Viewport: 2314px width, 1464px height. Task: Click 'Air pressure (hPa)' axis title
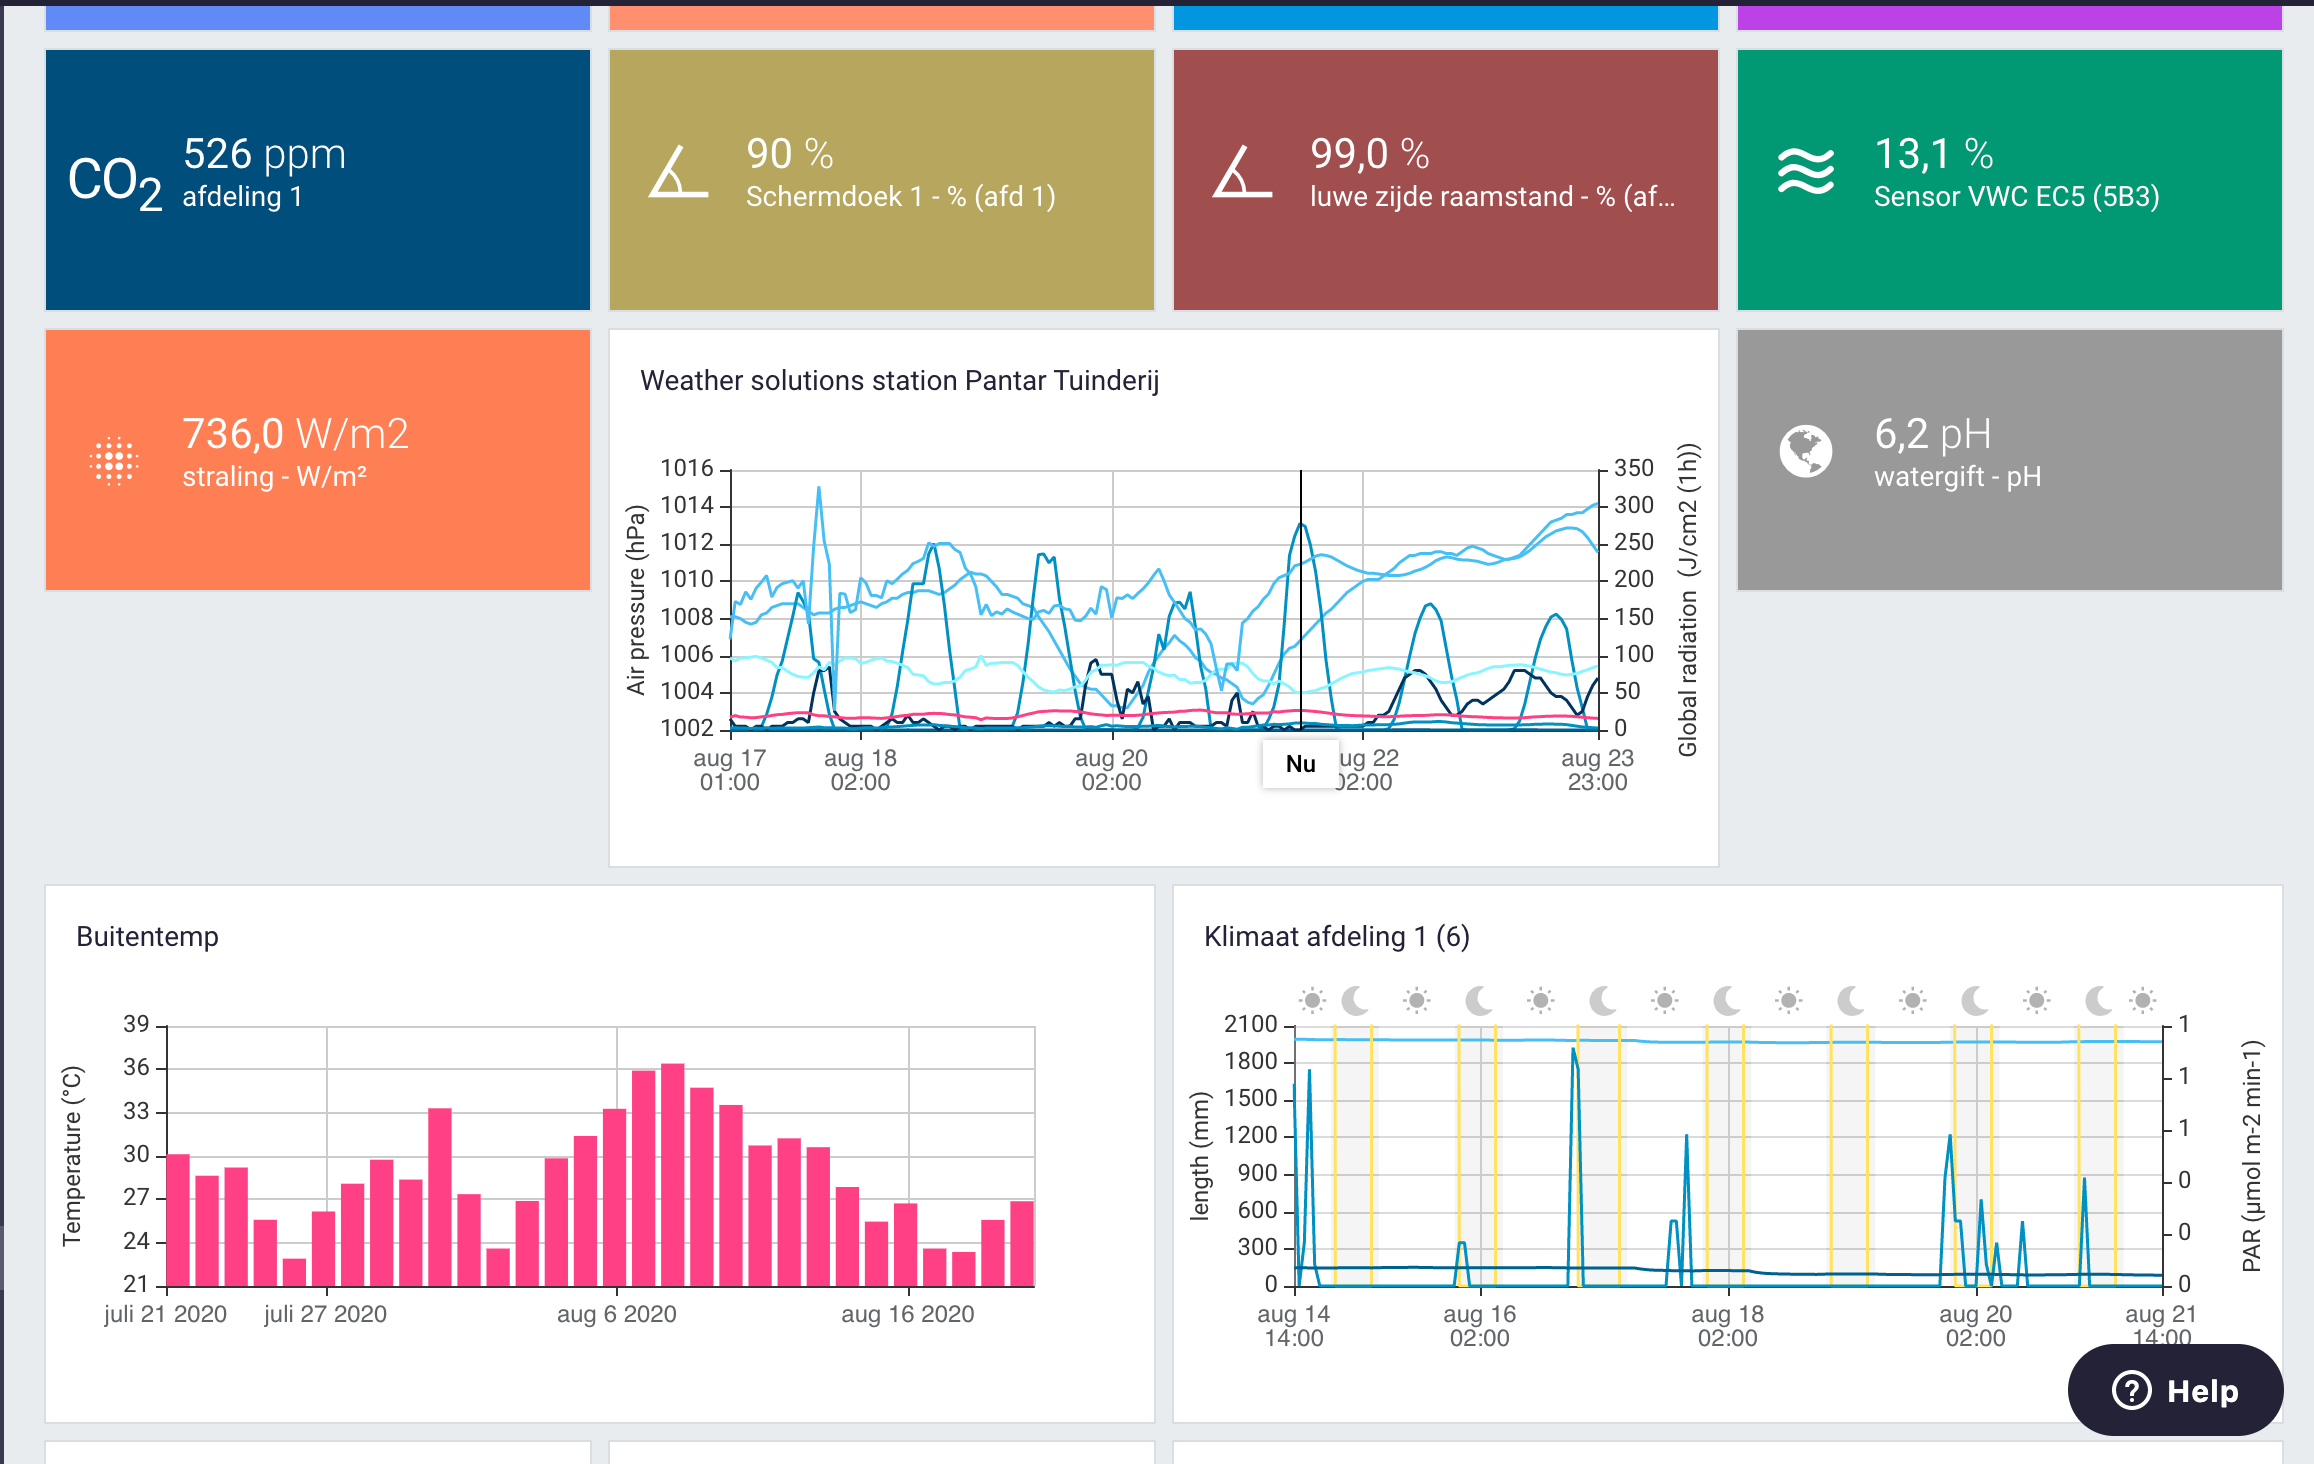(636, 600)
